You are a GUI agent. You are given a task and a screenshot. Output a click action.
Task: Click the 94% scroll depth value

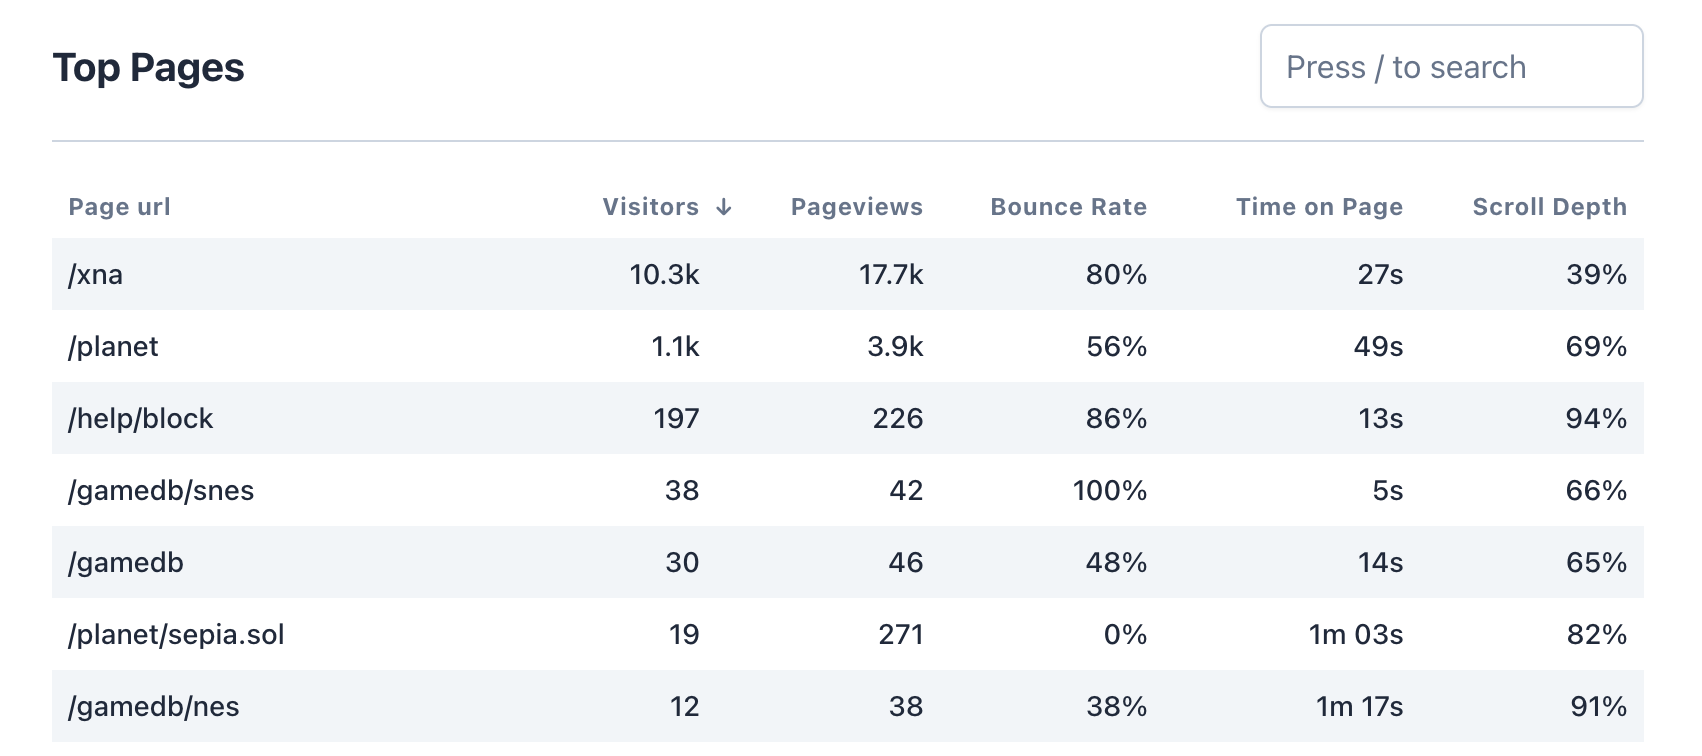[x=1596, y=419]
